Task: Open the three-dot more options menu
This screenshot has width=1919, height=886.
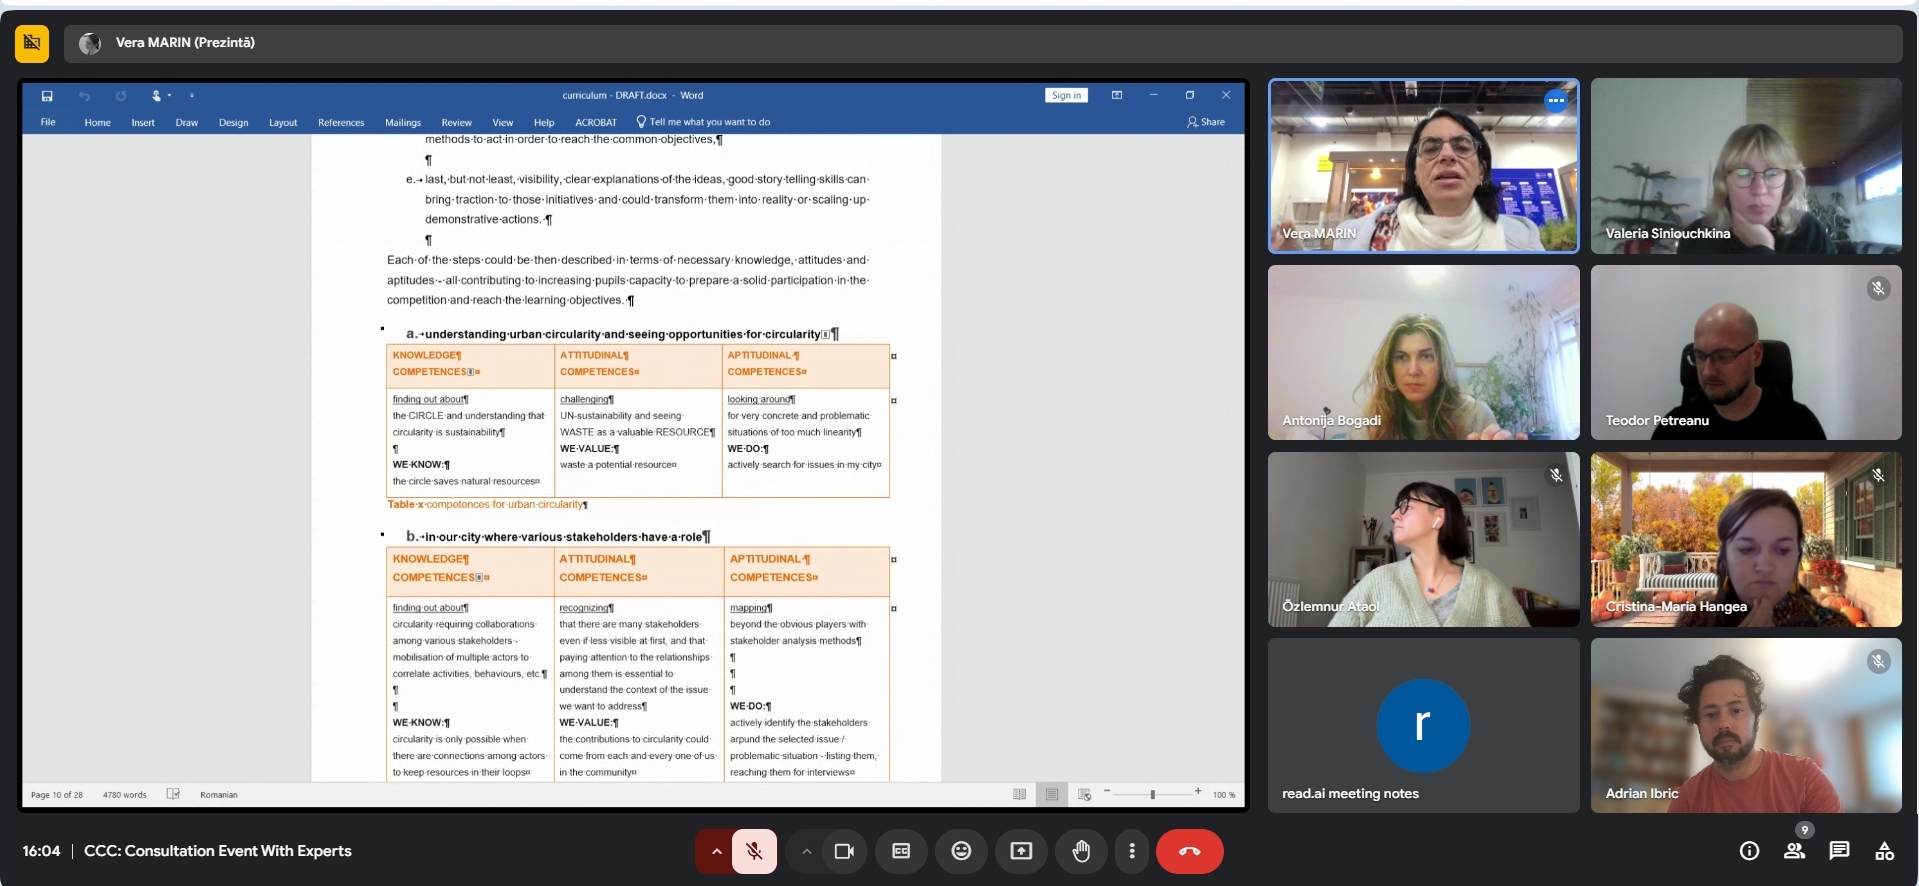Action: [1132, 851]
